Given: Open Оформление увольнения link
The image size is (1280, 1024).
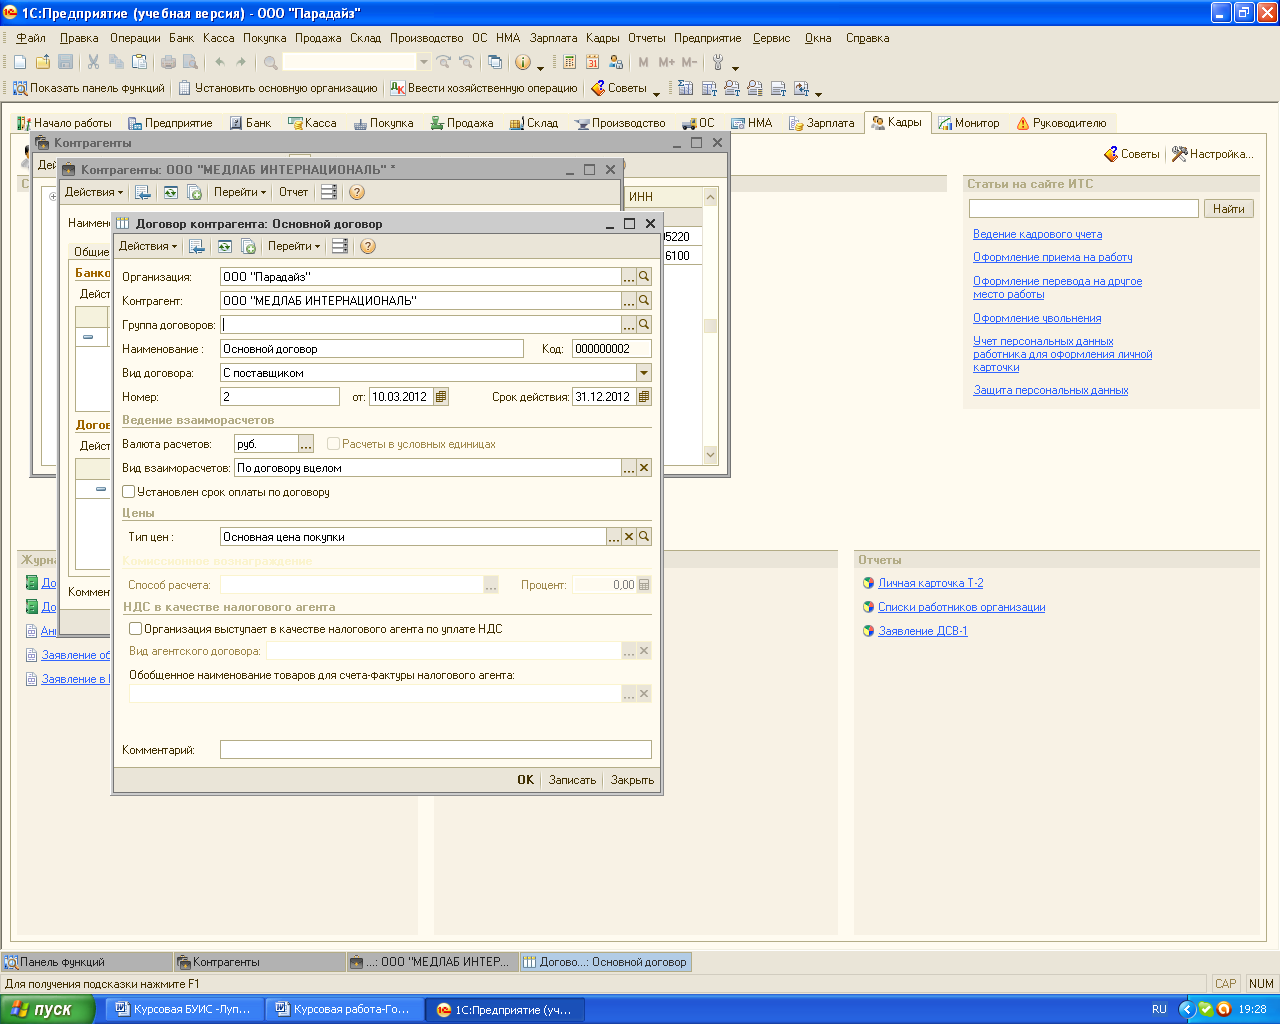Looking at the screenshot, I should click(1037, 318).
